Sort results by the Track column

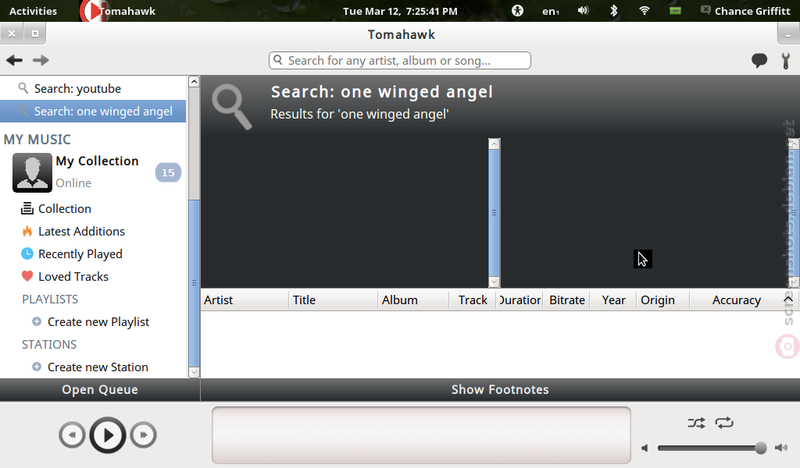472,300
